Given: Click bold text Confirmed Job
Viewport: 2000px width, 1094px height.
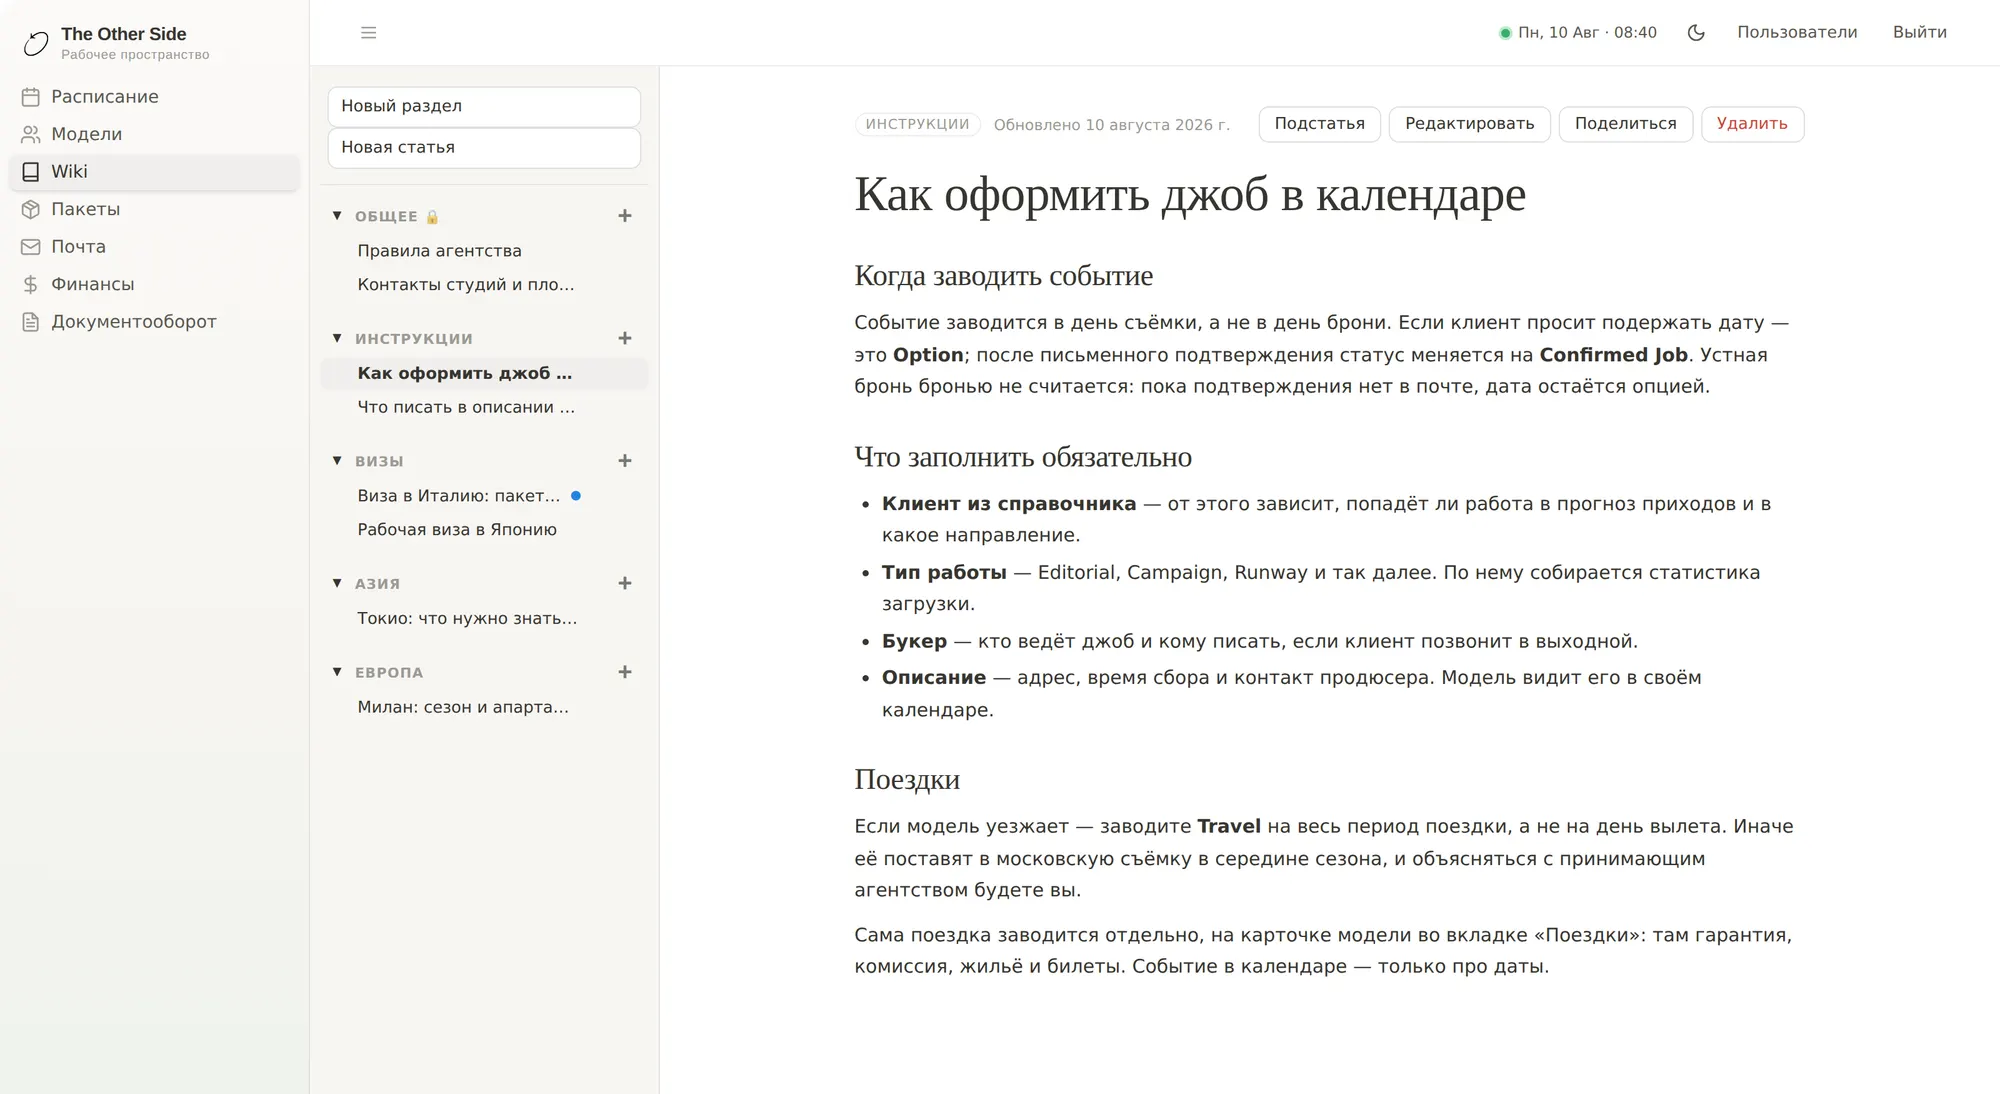Looking at the screenshot, I should pos(1613,355).
